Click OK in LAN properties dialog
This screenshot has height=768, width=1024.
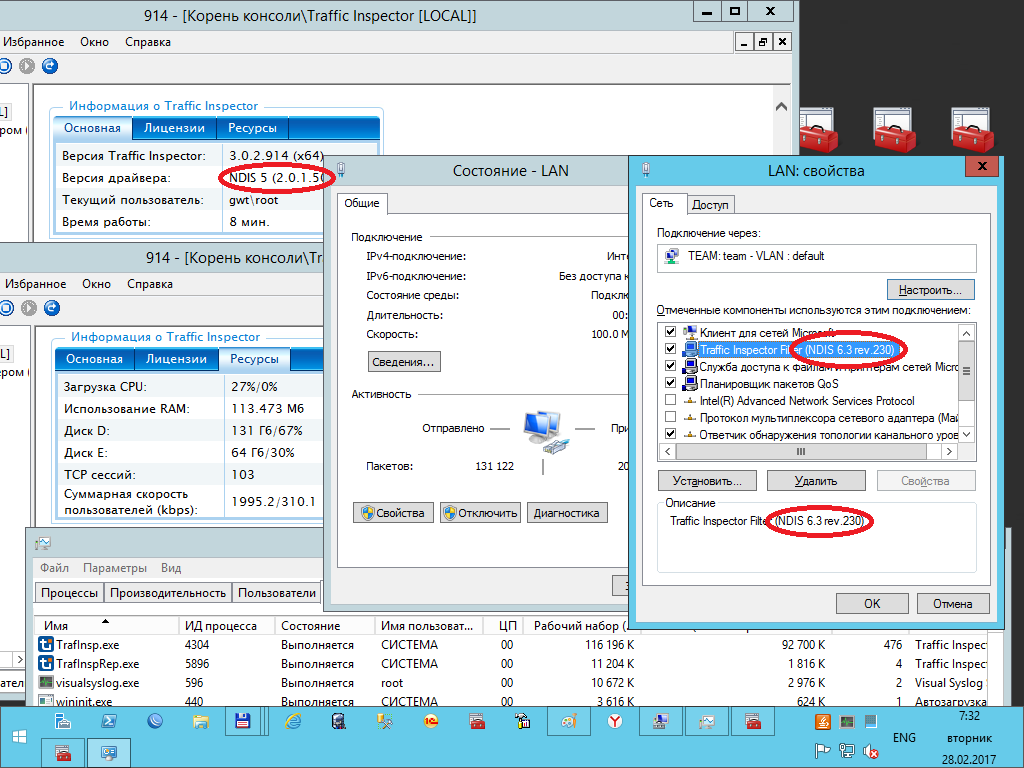coord(872,604)
